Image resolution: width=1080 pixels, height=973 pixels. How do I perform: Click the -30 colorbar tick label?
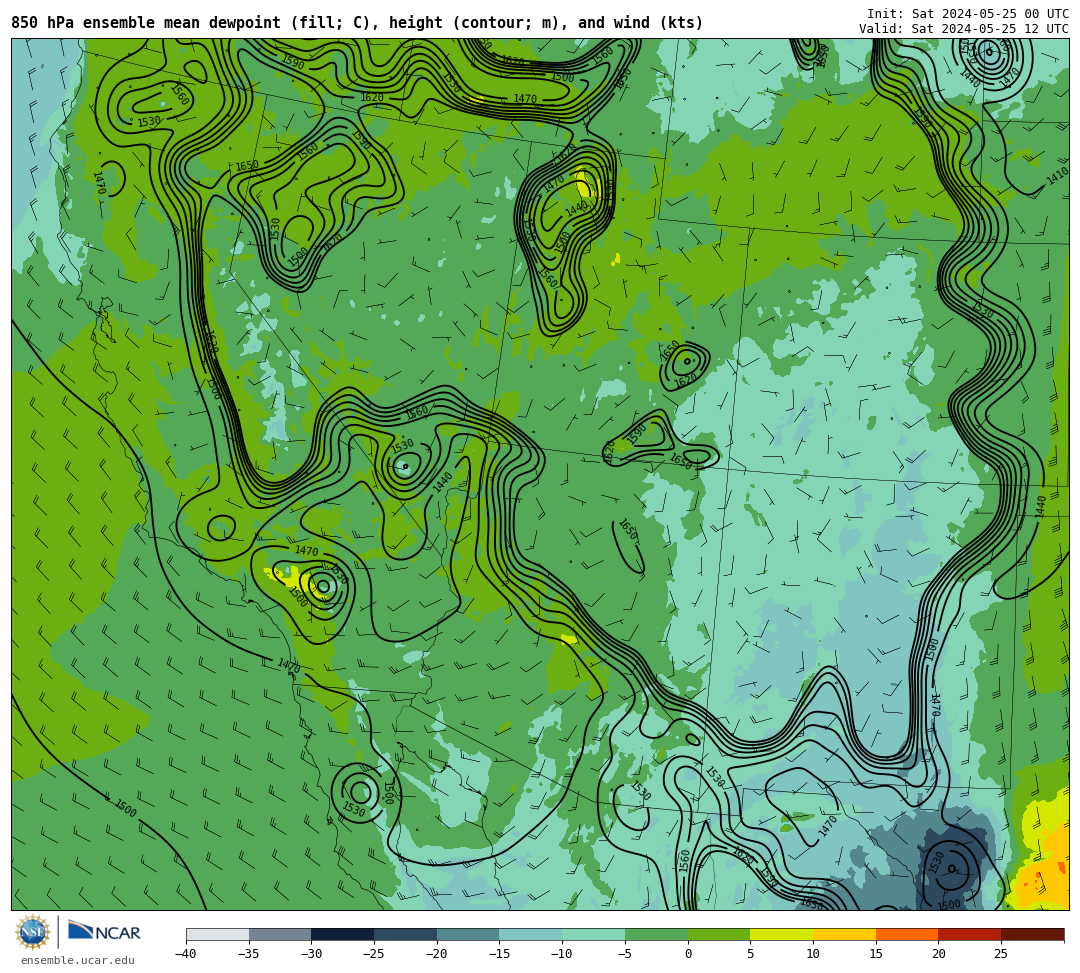point(311,954)
